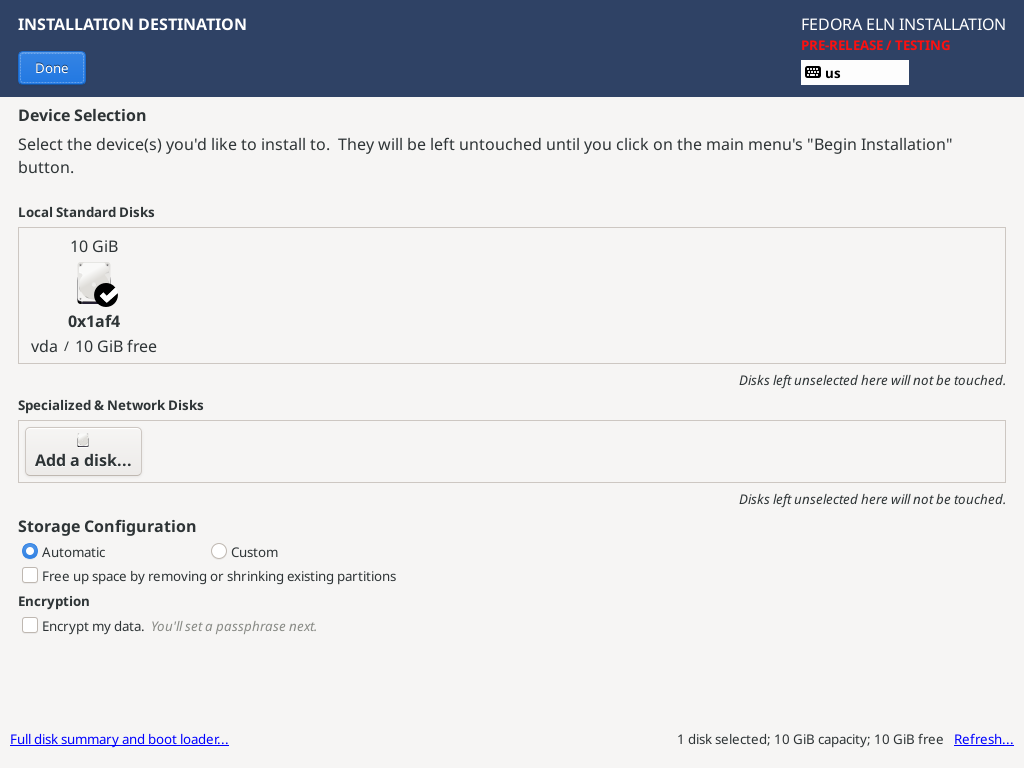Screen dimensions: 1024x768
Task: Click the Refresh link
Action: tap(984, 739)
